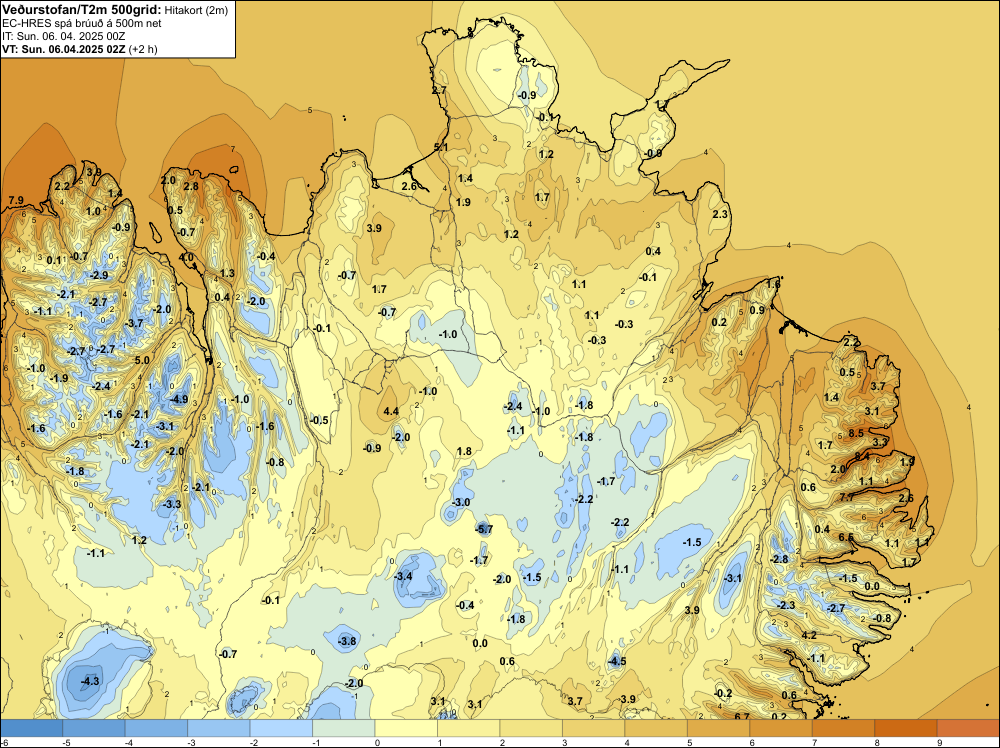The height and width of the screenshot is (748, 1000).
Task: Click the 4.0 temperature value
Action: click(186, 258)
